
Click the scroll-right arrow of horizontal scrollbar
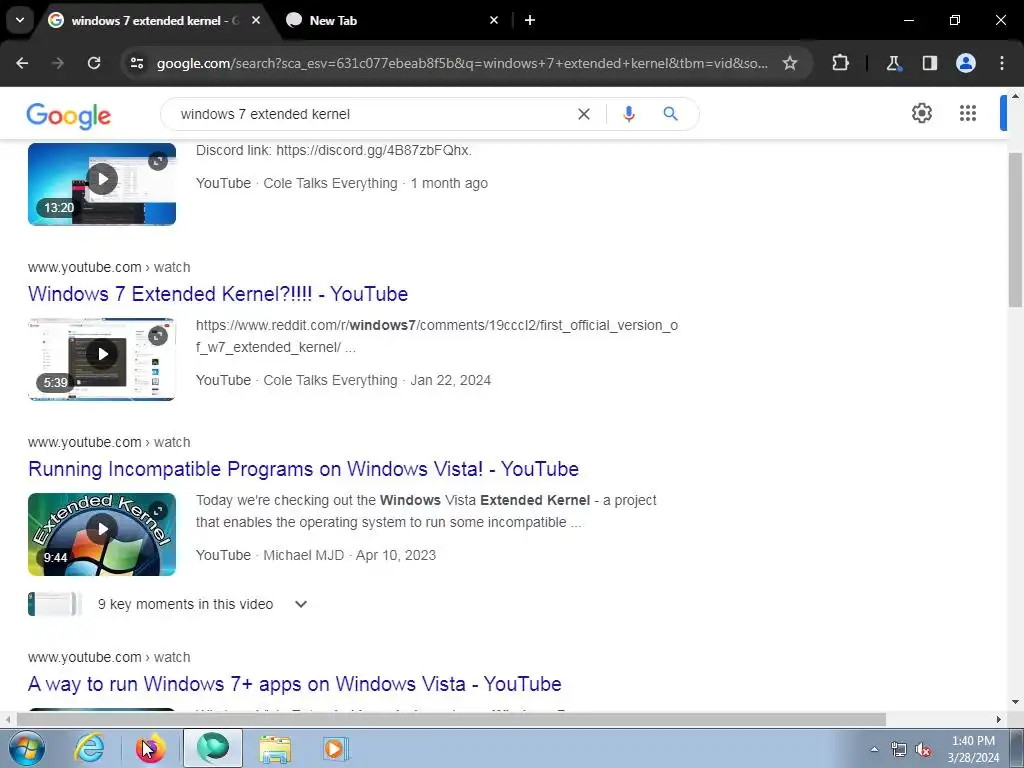click(x=998, y=720)
